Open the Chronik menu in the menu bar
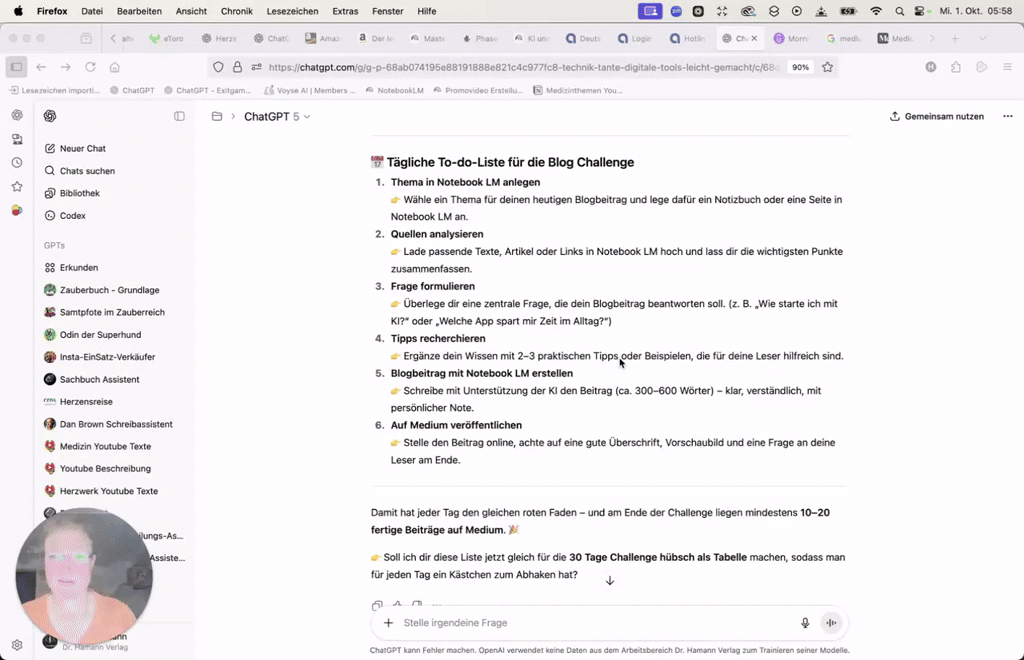1024x660 pixels. tap(235, 11)
